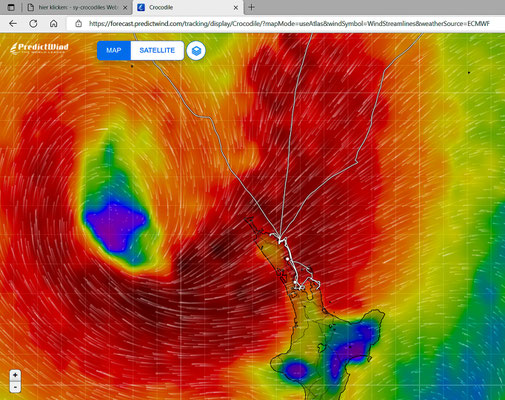Open the tab actions menu icon
This screenshot has height=400, width=505.
[x=11, y=7]
